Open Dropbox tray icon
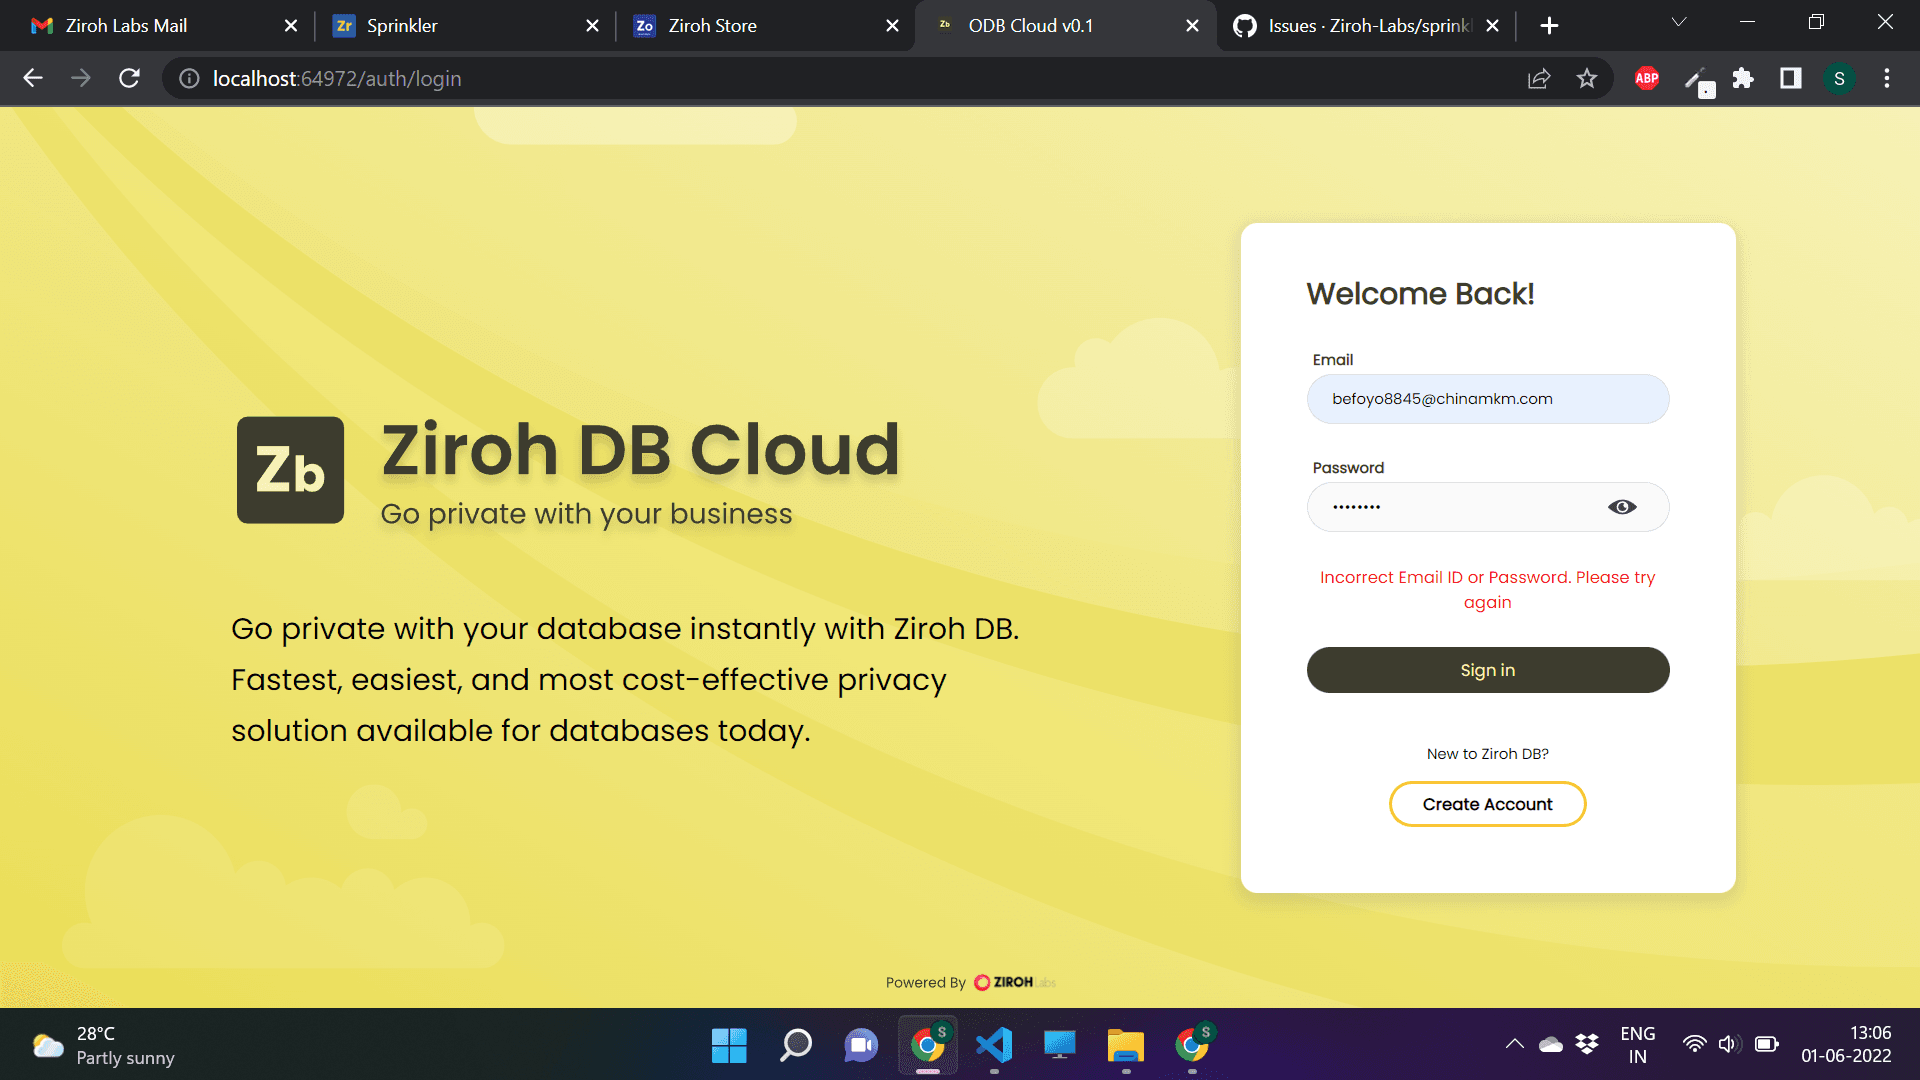Image resolution: width=1920 pixels, height=1080 pixels. coord(1587,1045)
